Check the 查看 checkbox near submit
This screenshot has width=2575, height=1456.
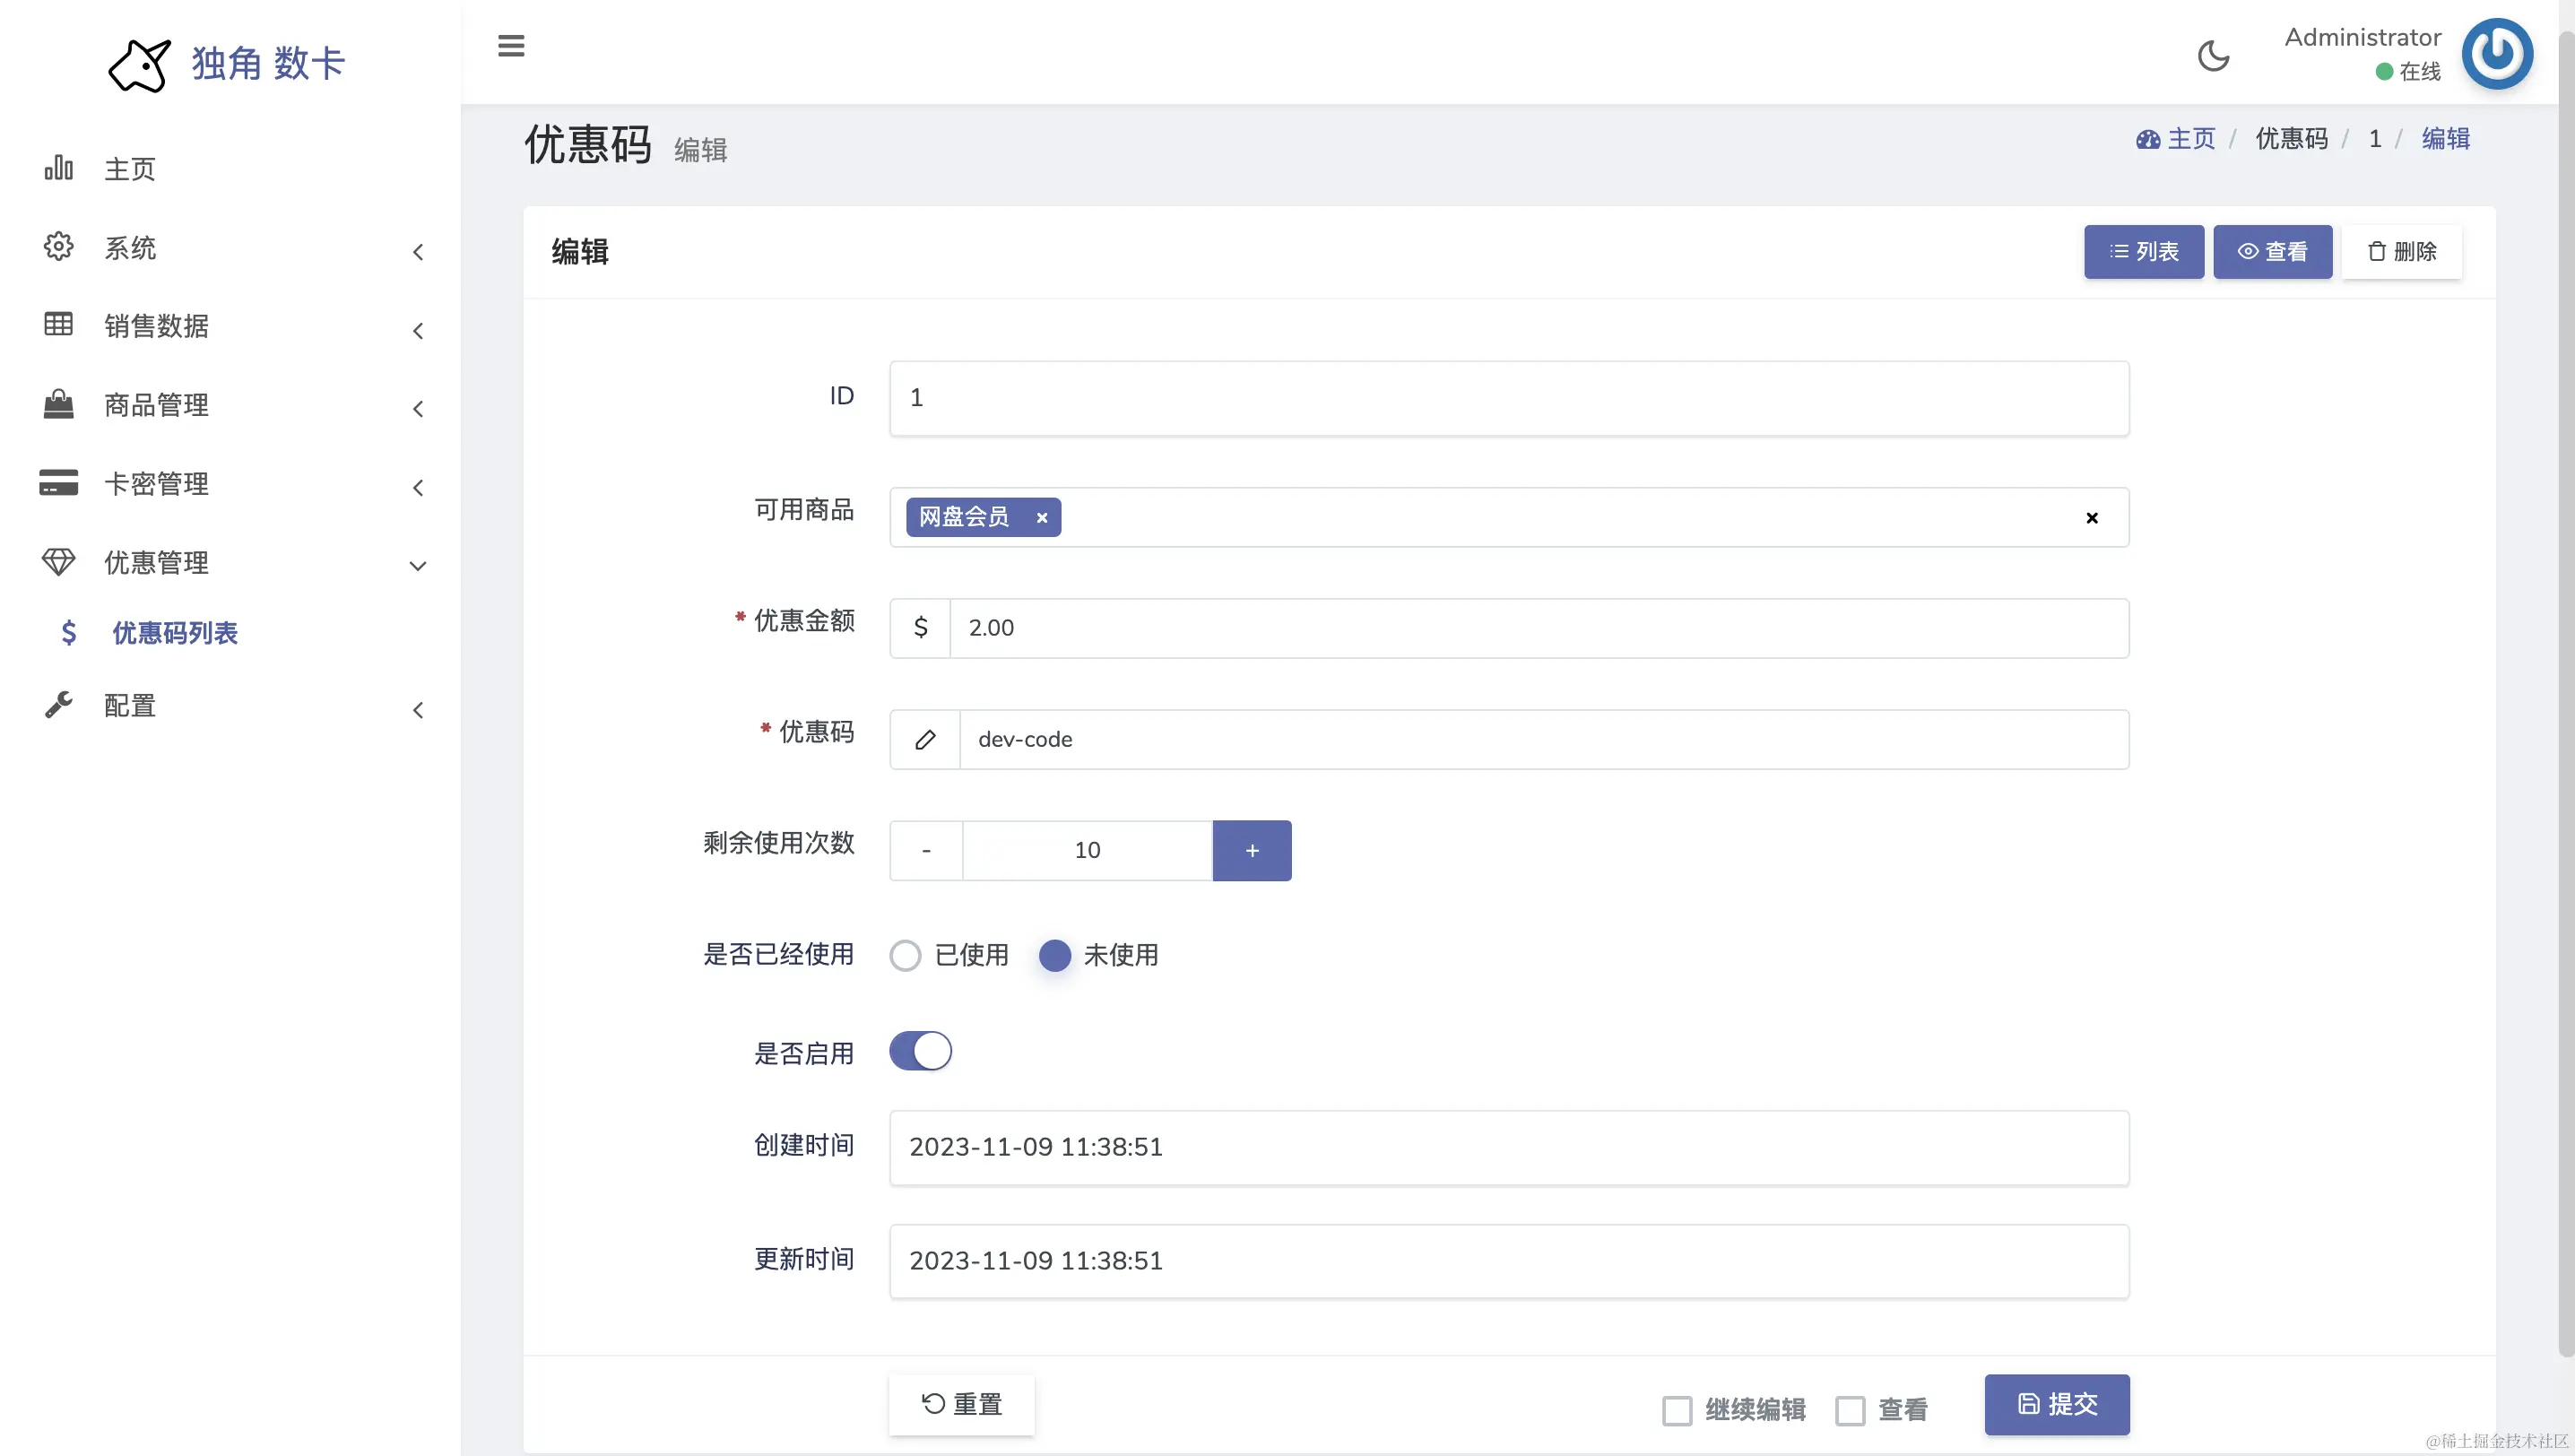coord(1850,1410)
